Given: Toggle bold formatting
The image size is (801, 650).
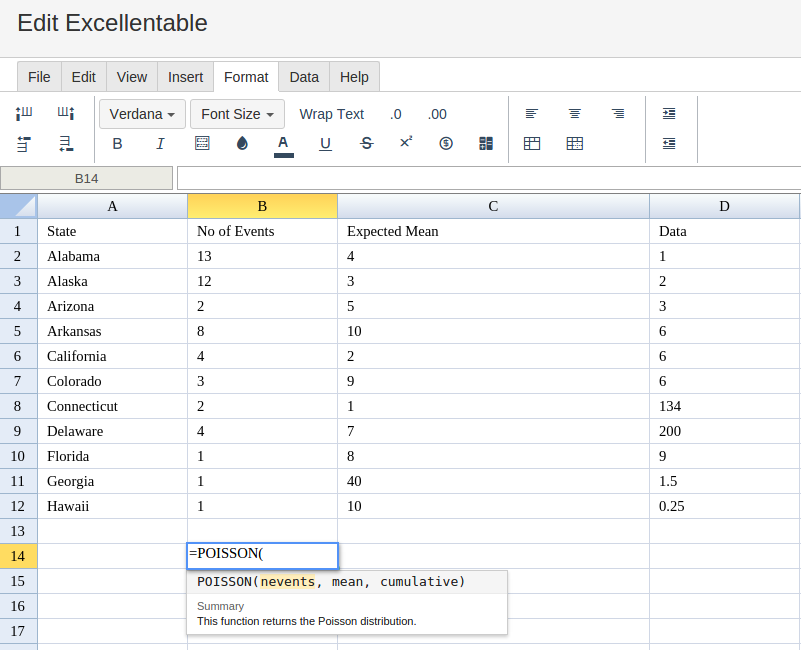Looking at the screenshot, I should pyautogui.click(x=117, y=144).
